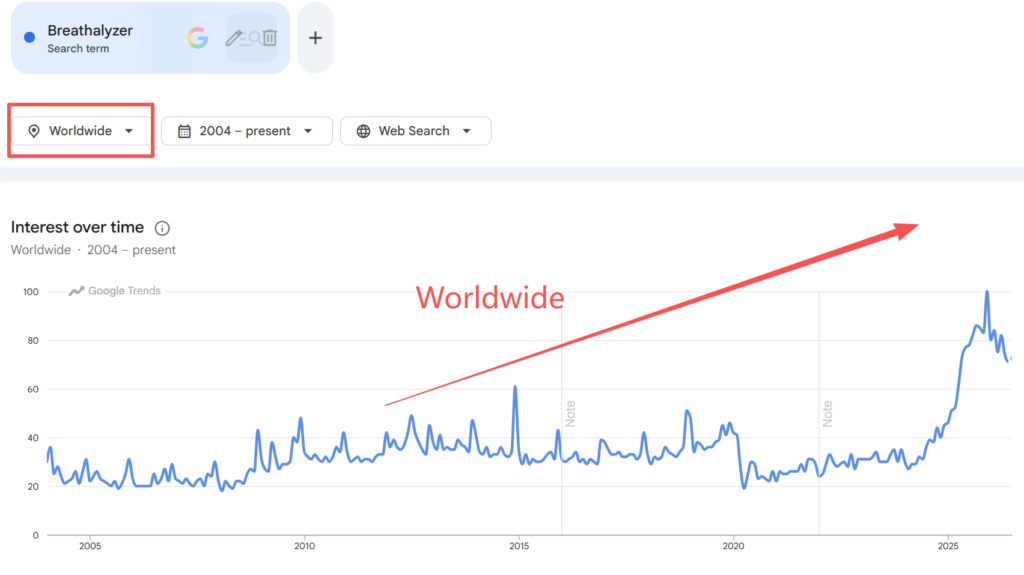Click the Interest over time heading

pos(77,227)
